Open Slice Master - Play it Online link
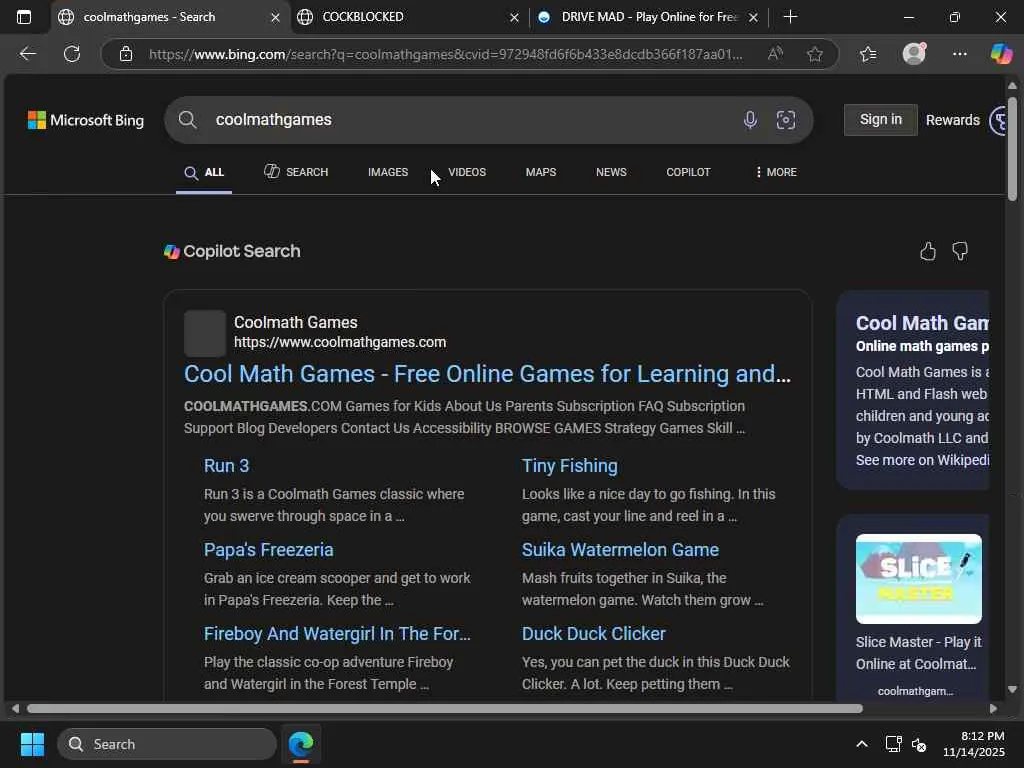The width and height of the screenshot is (1024, 768). click(918, 653)
